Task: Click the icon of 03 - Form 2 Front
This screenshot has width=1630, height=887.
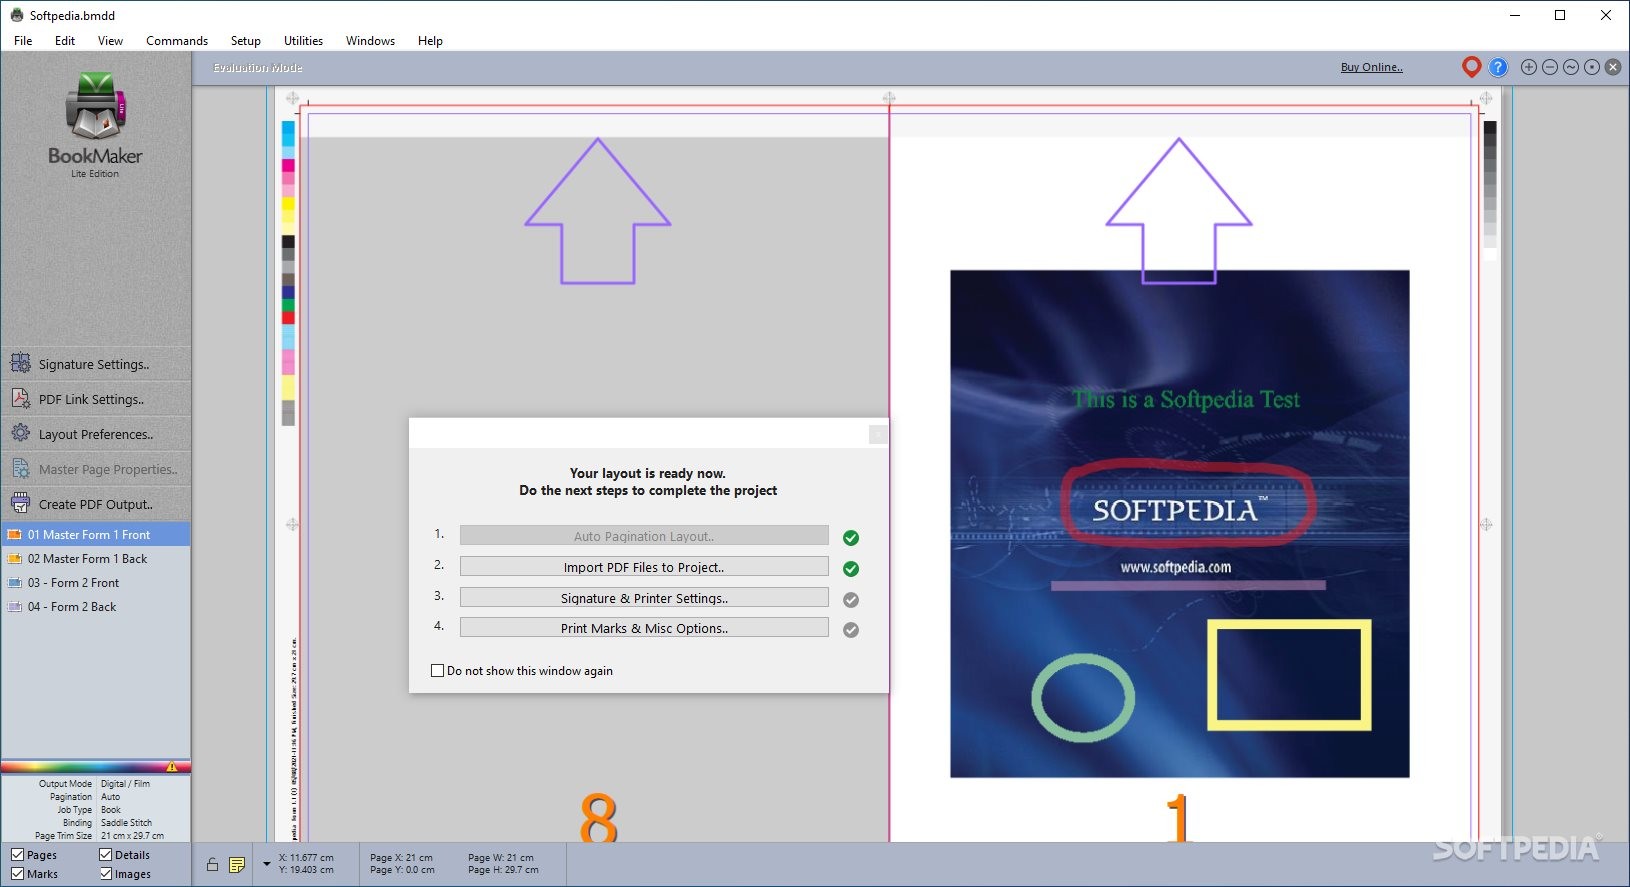Action: 15,583
